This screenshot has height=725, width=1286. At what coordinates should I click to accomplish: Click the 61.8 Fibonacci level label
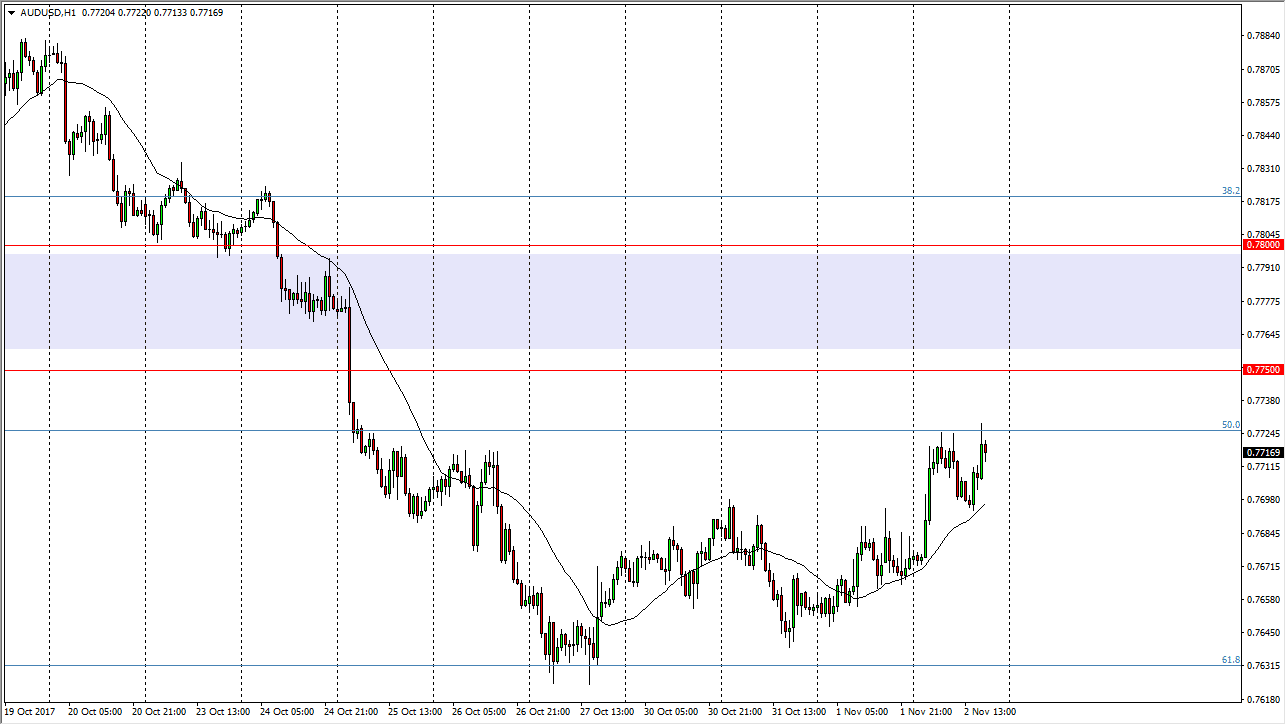(1230, 660)
